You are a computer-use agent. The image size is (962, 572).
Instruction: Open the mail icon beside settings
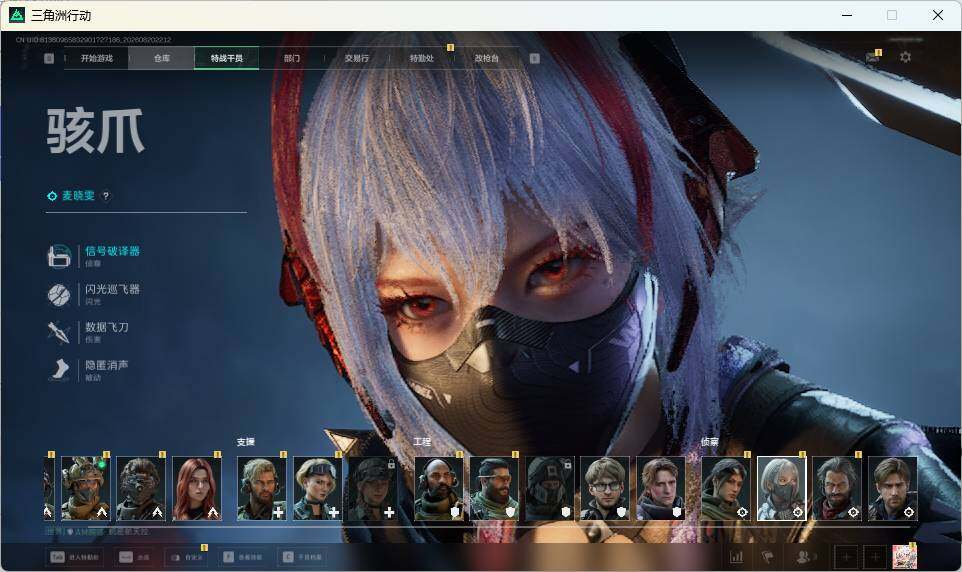point(872,57)
